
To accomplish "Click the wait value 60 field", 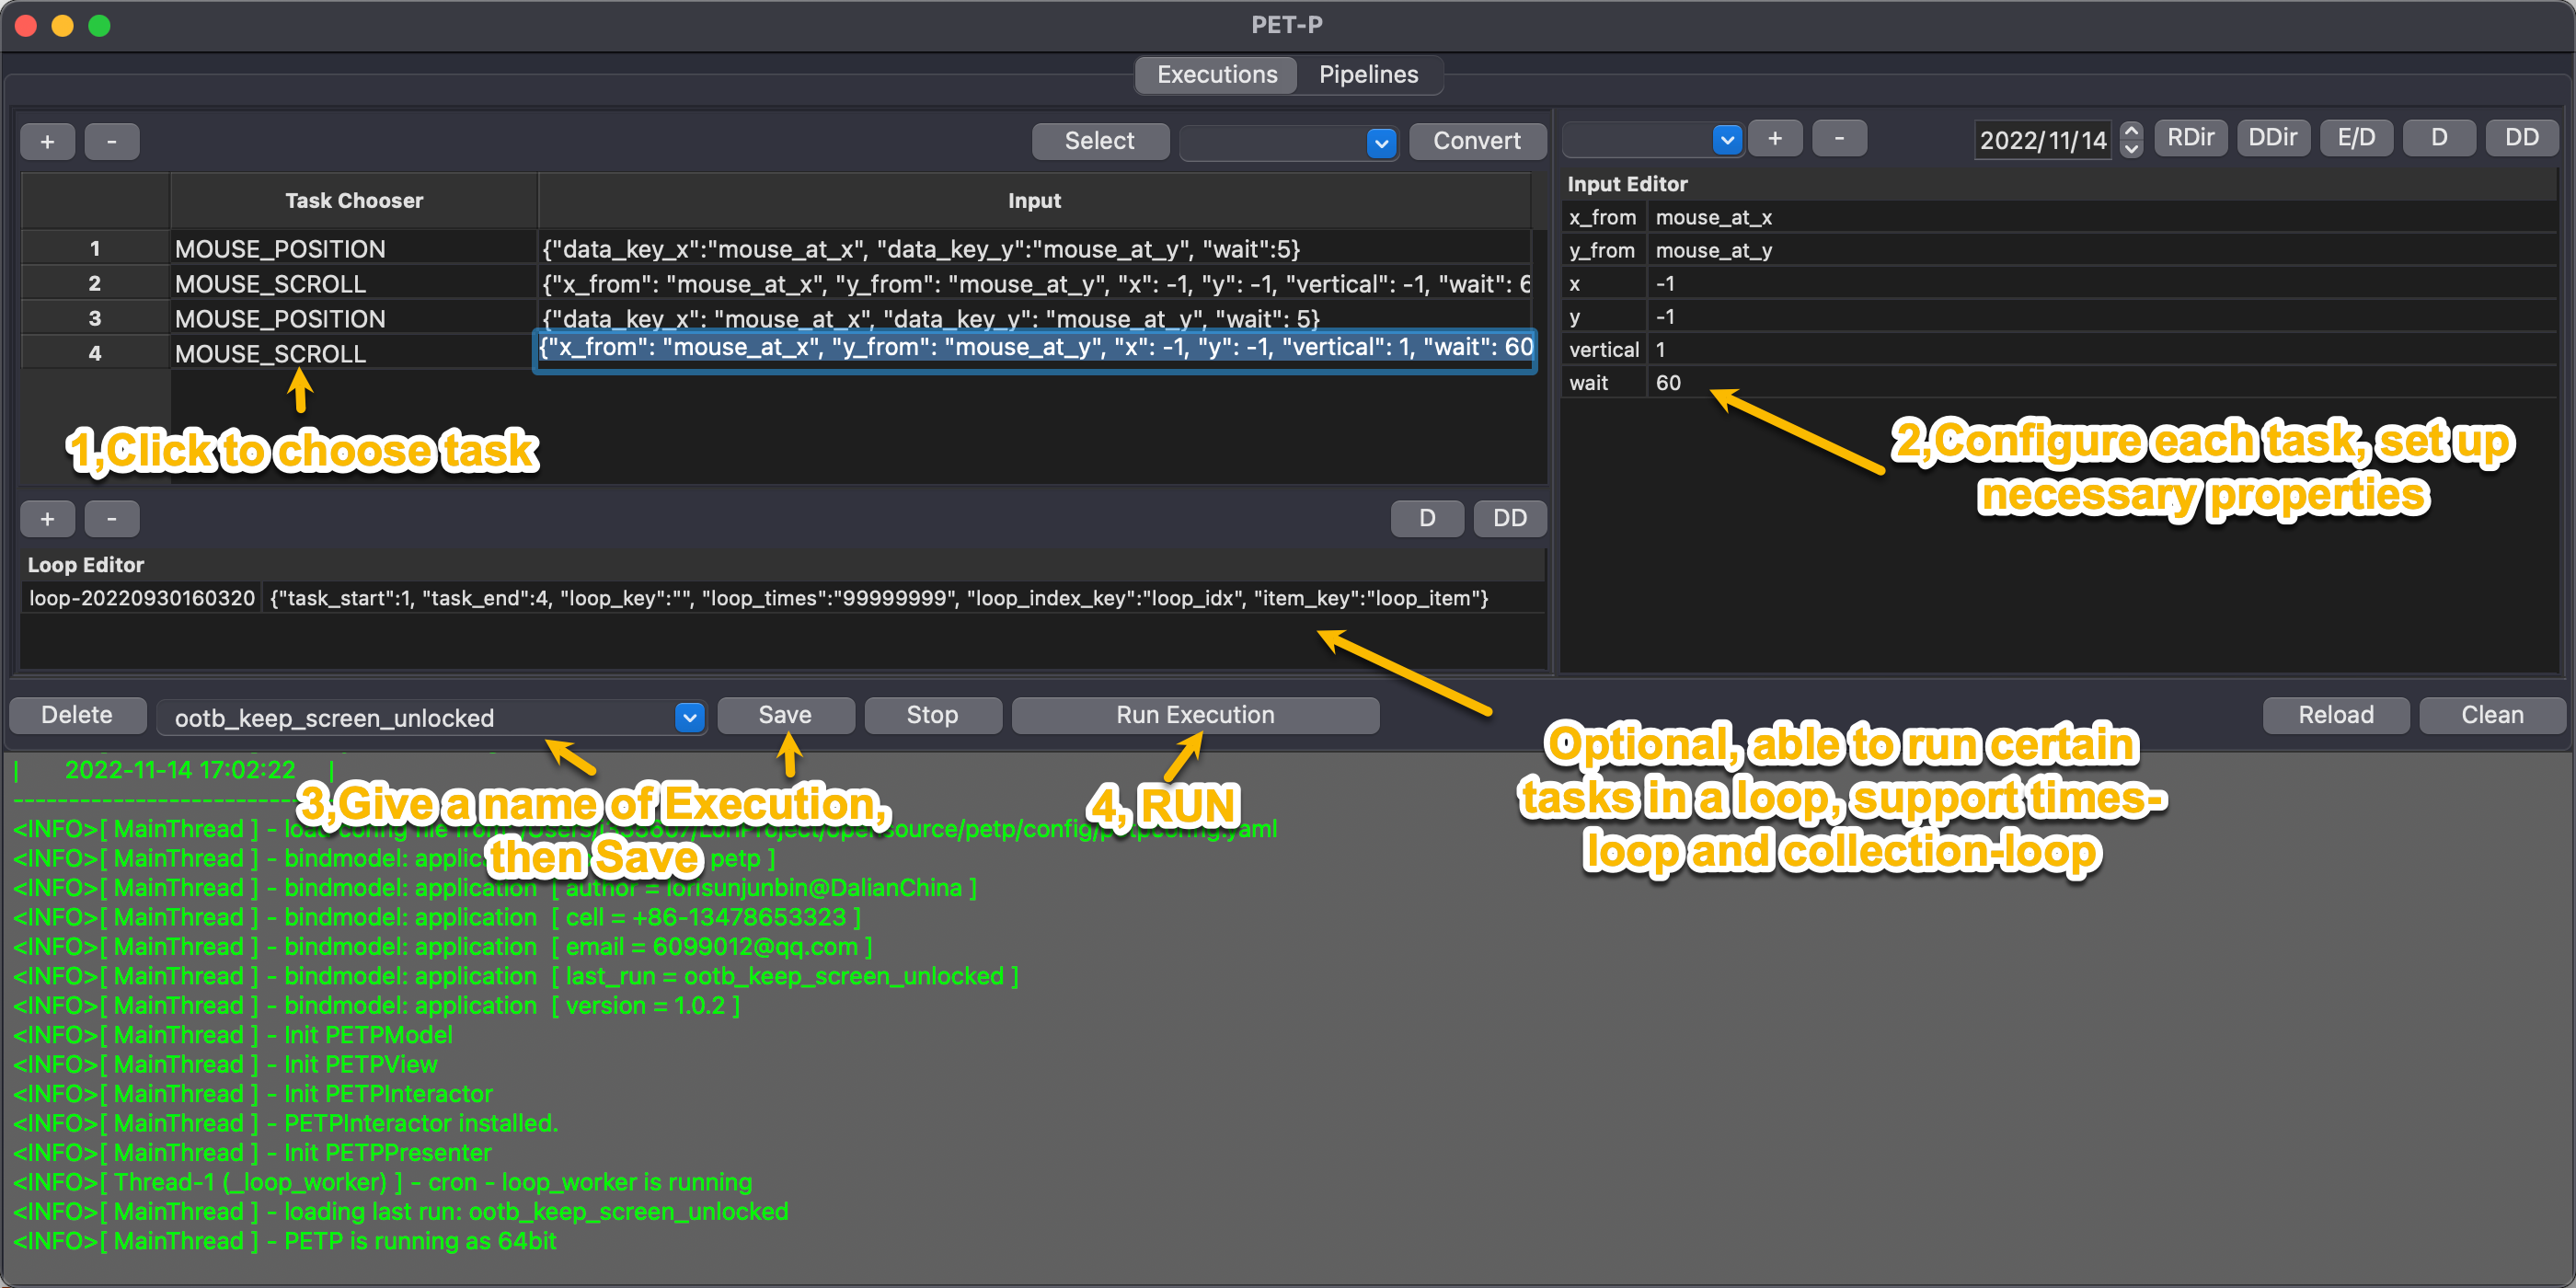I will pos(1668,383).
